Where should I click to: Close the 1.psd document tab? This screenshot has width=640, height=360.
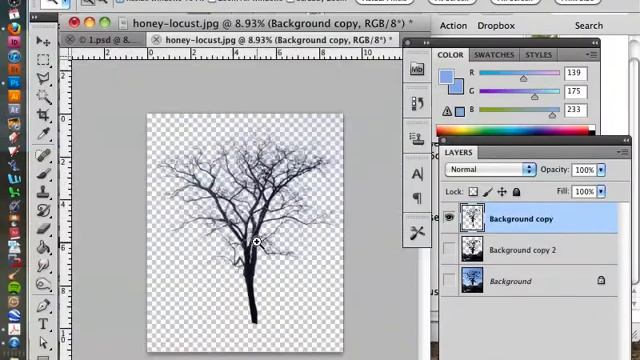[70, 40]
